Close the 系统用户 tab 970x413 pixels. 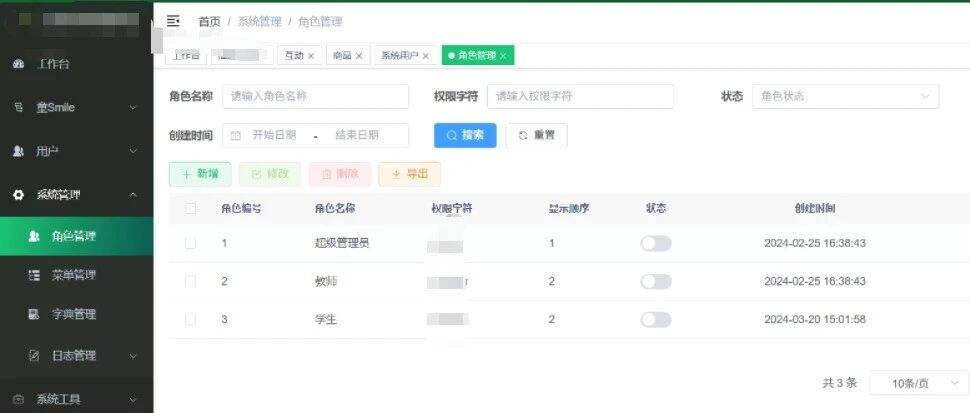pyautogui.click(x=426, y=56)
